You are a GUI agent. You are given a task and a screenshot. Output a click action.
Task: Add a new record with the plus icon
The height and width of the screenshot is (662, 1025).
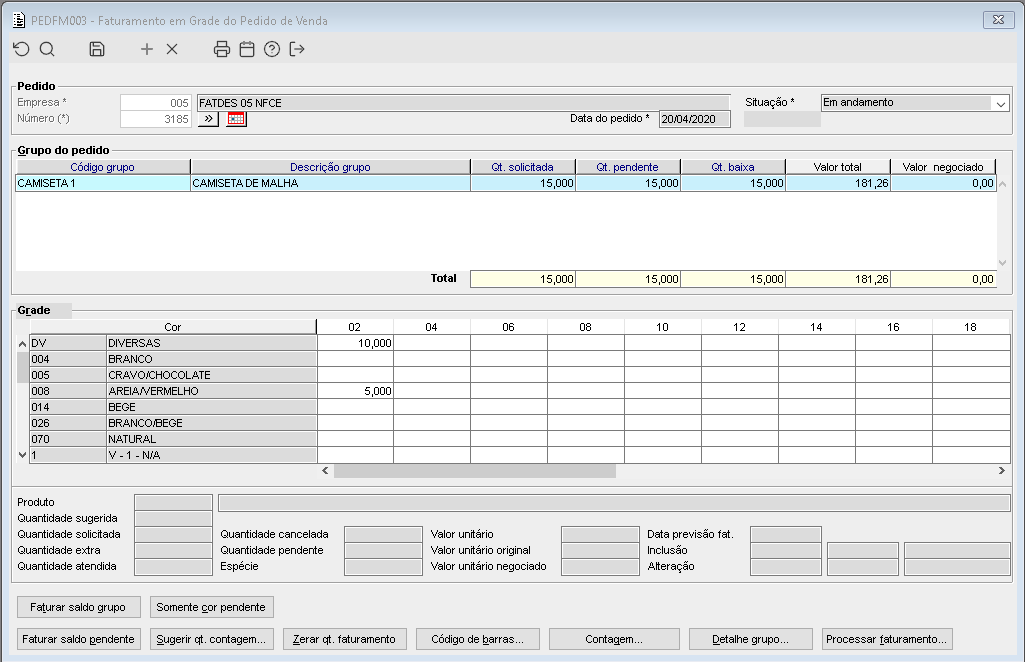147,49
